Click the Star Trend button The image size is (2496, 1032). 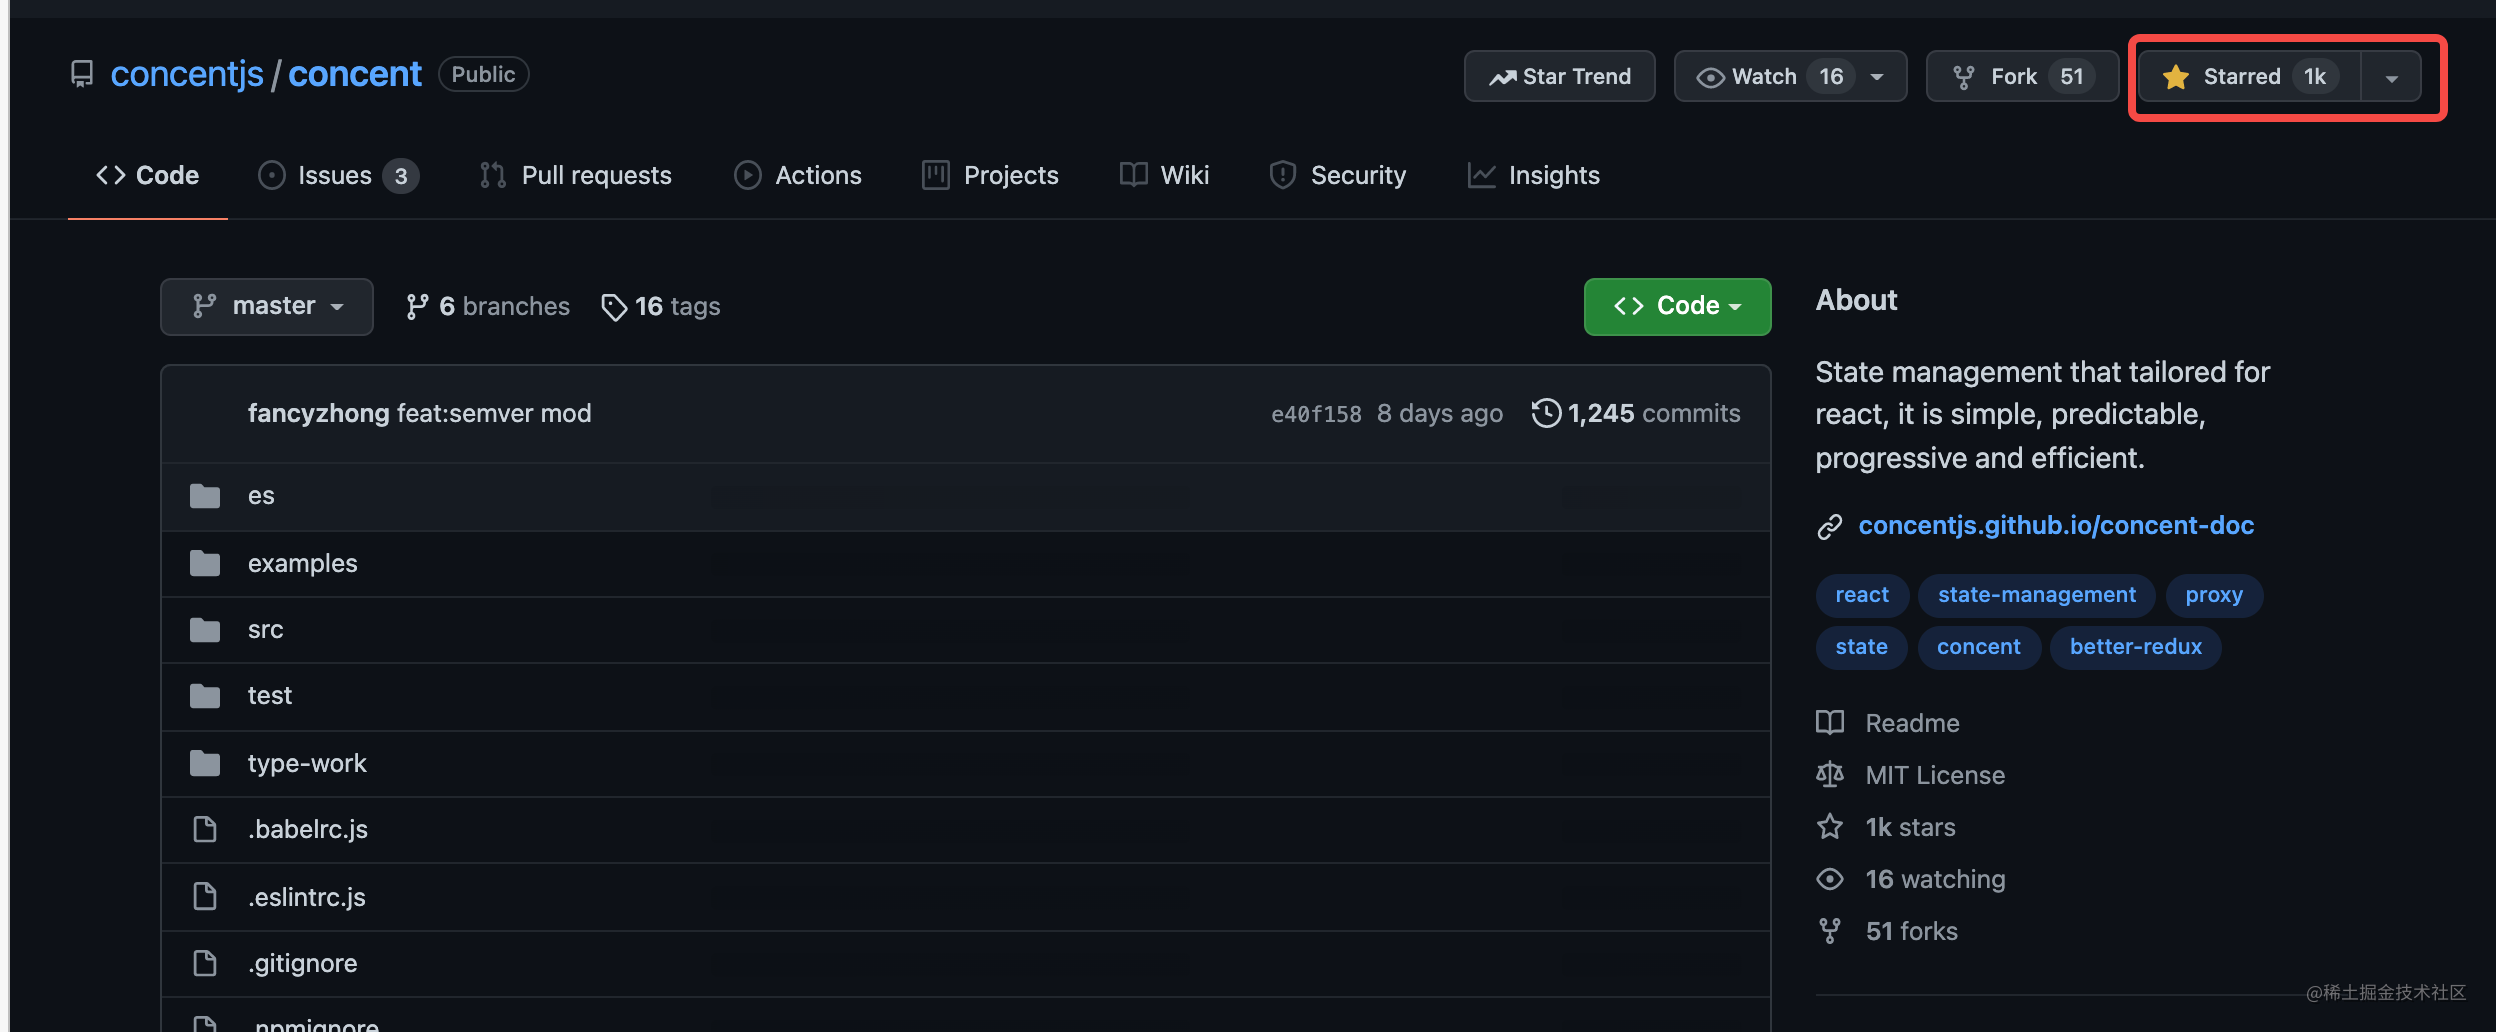coord(1559,76)
